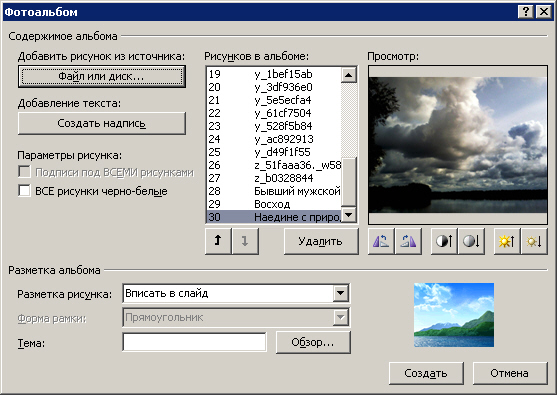Close the Фотоальбом dialog

pos(544,12)
